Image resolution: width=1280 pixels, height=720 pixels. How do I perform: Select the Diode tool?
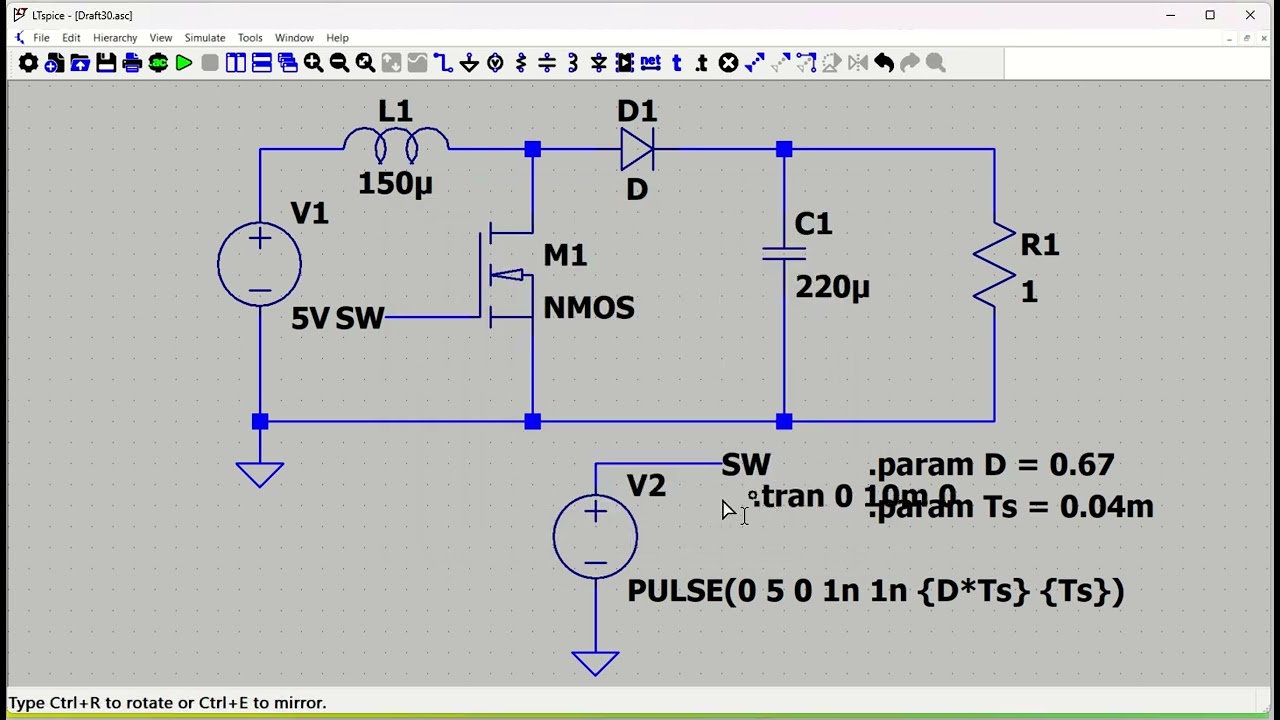tap(599, 63)
